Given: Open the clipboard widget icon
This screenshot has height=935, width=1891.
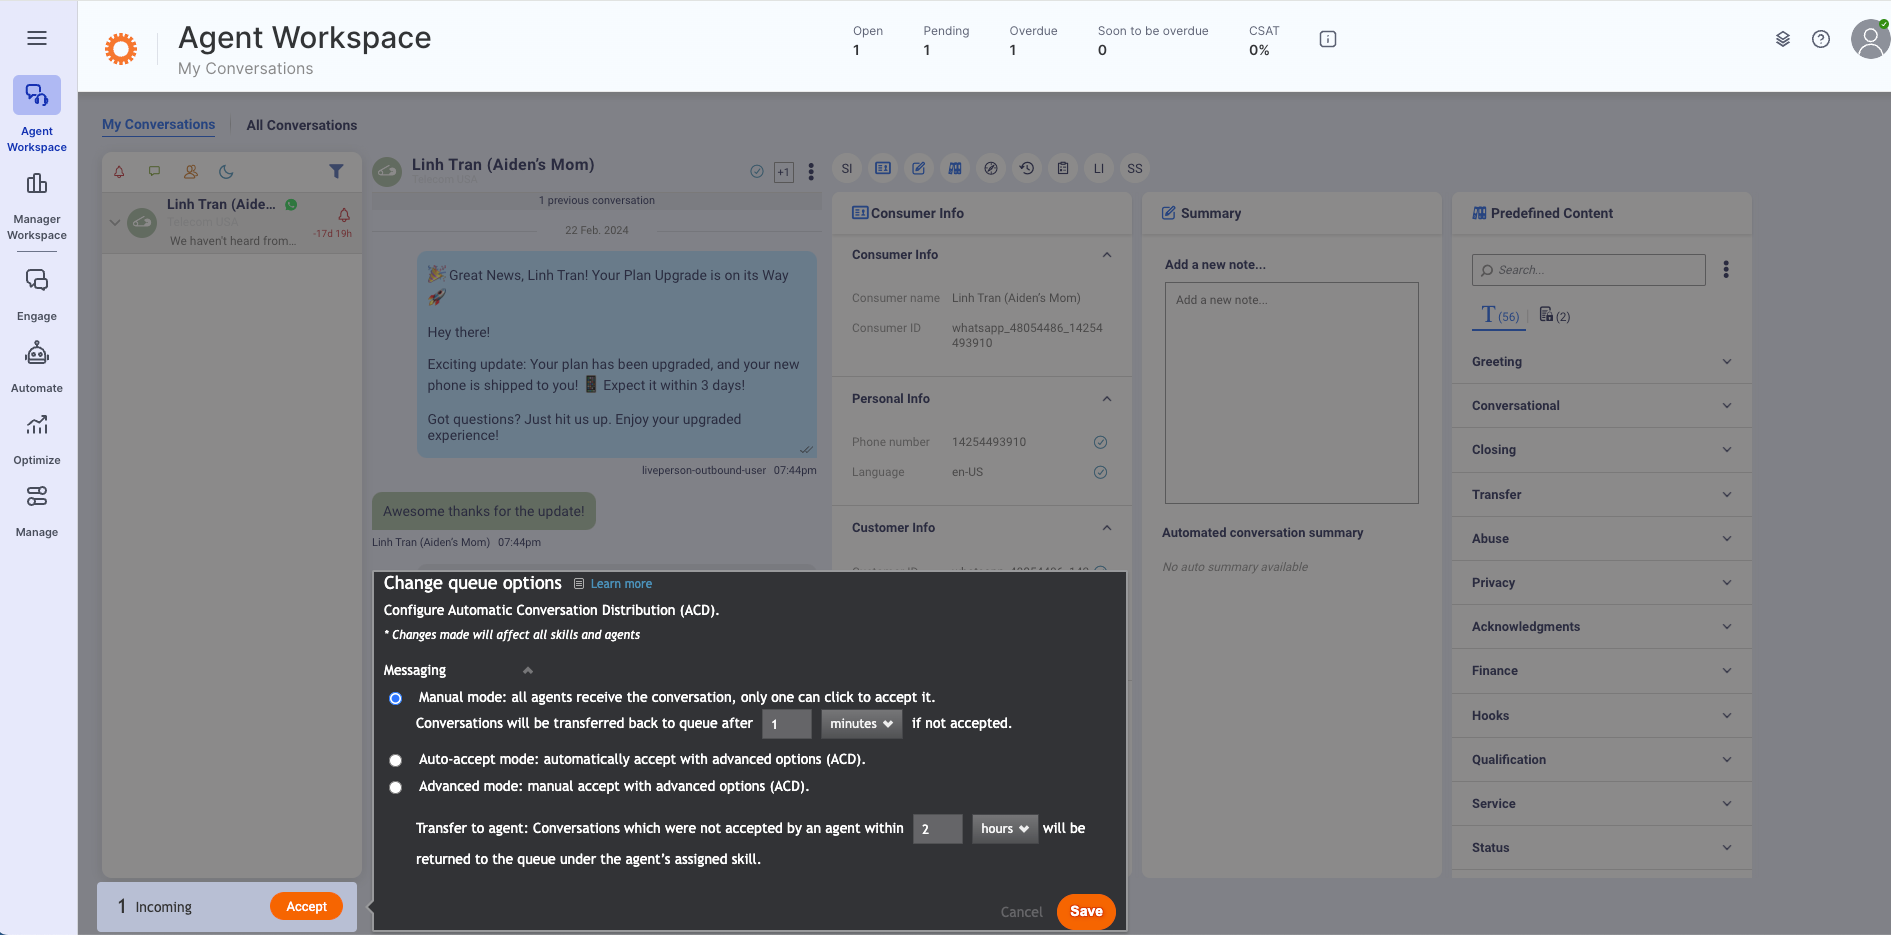Looking at the screenshot, I should pyautogui.click(x=1063, y=168).
